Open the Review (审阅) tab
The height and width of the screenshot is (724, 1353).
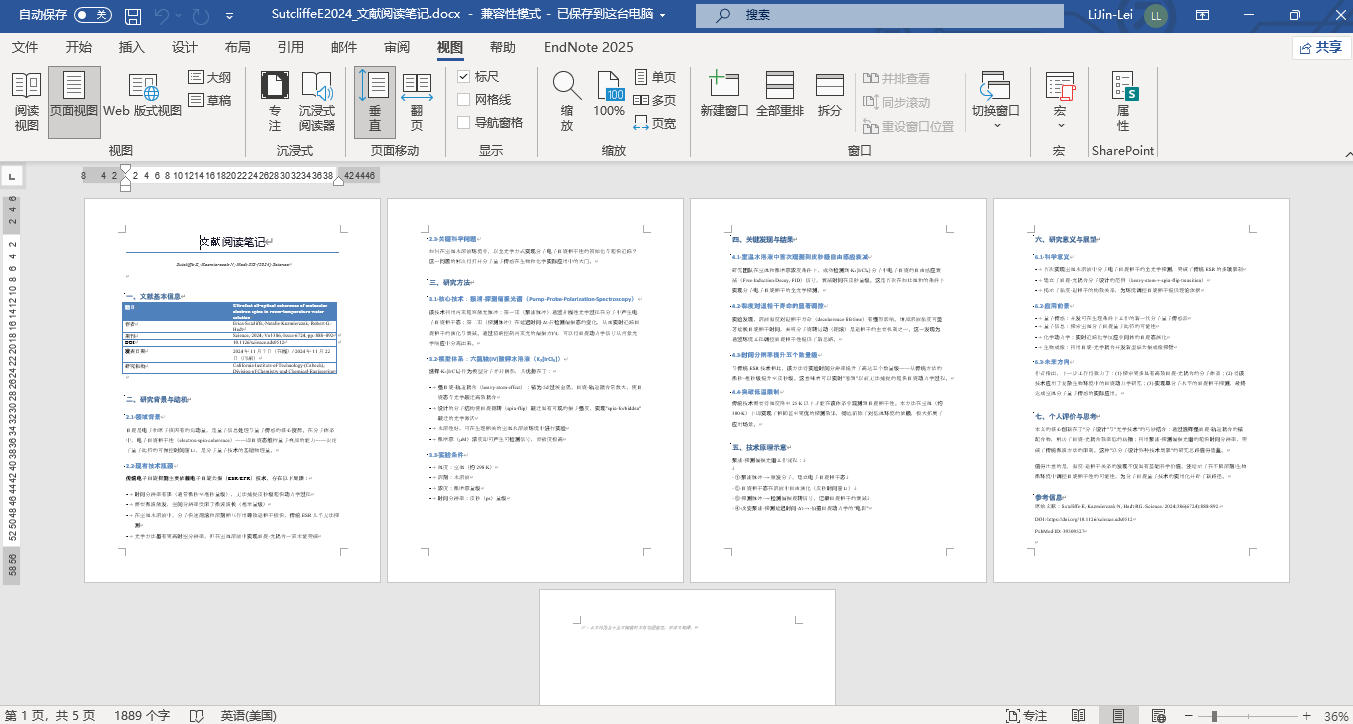(x=397, y=47)
